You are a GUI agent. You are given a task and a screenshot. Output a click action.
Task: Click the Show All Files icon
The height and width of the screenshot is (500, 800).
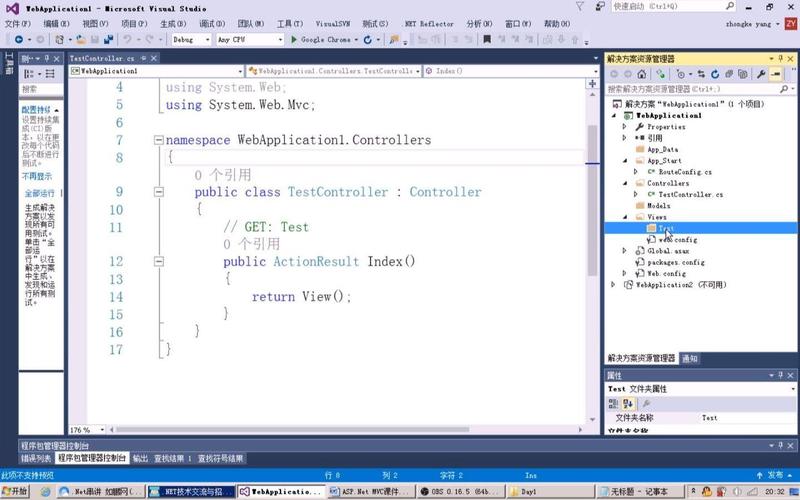743,74
